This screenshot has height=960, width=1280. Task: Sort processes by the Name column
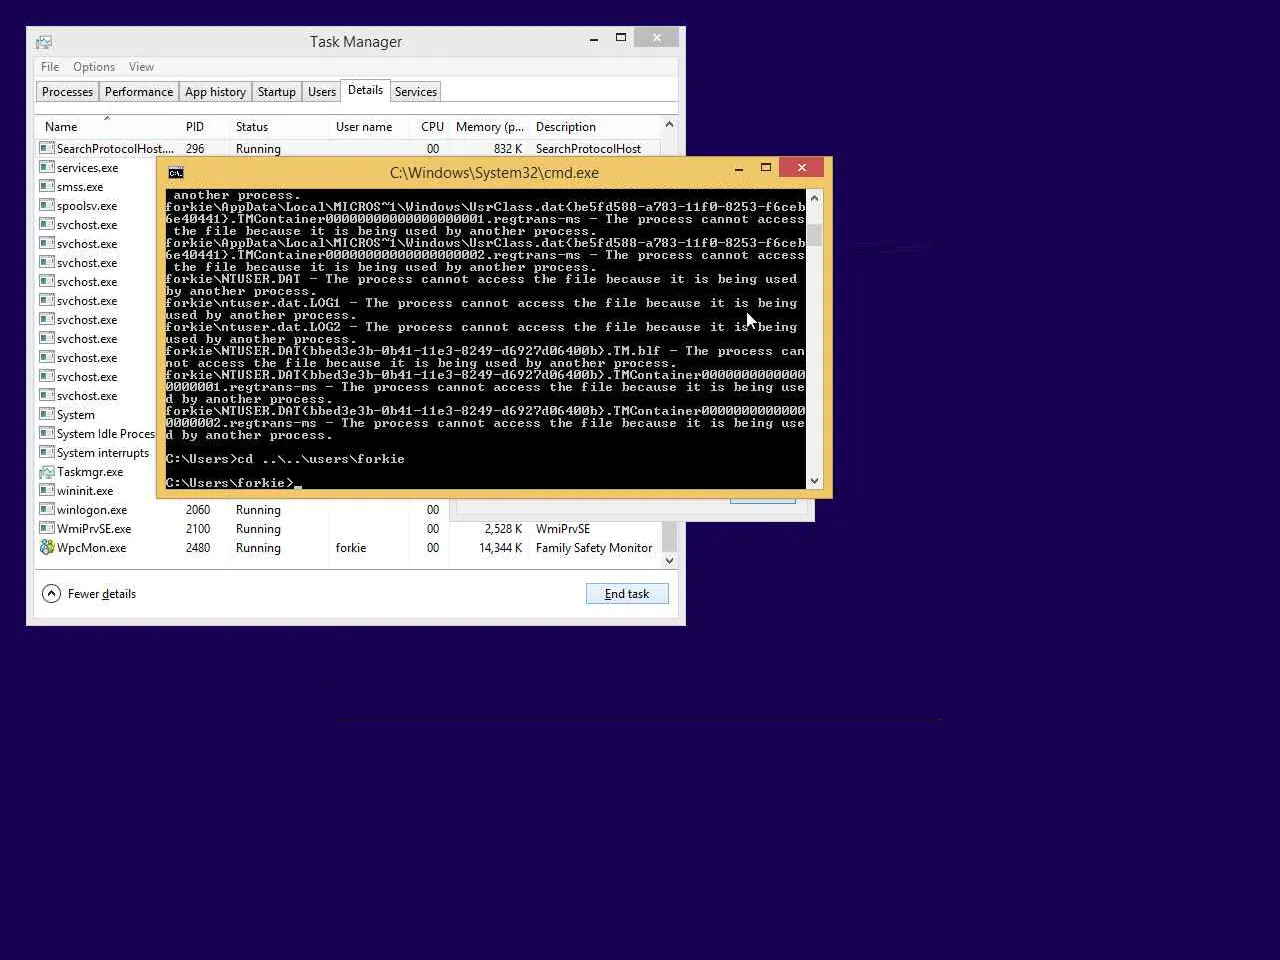coord(107,127)
